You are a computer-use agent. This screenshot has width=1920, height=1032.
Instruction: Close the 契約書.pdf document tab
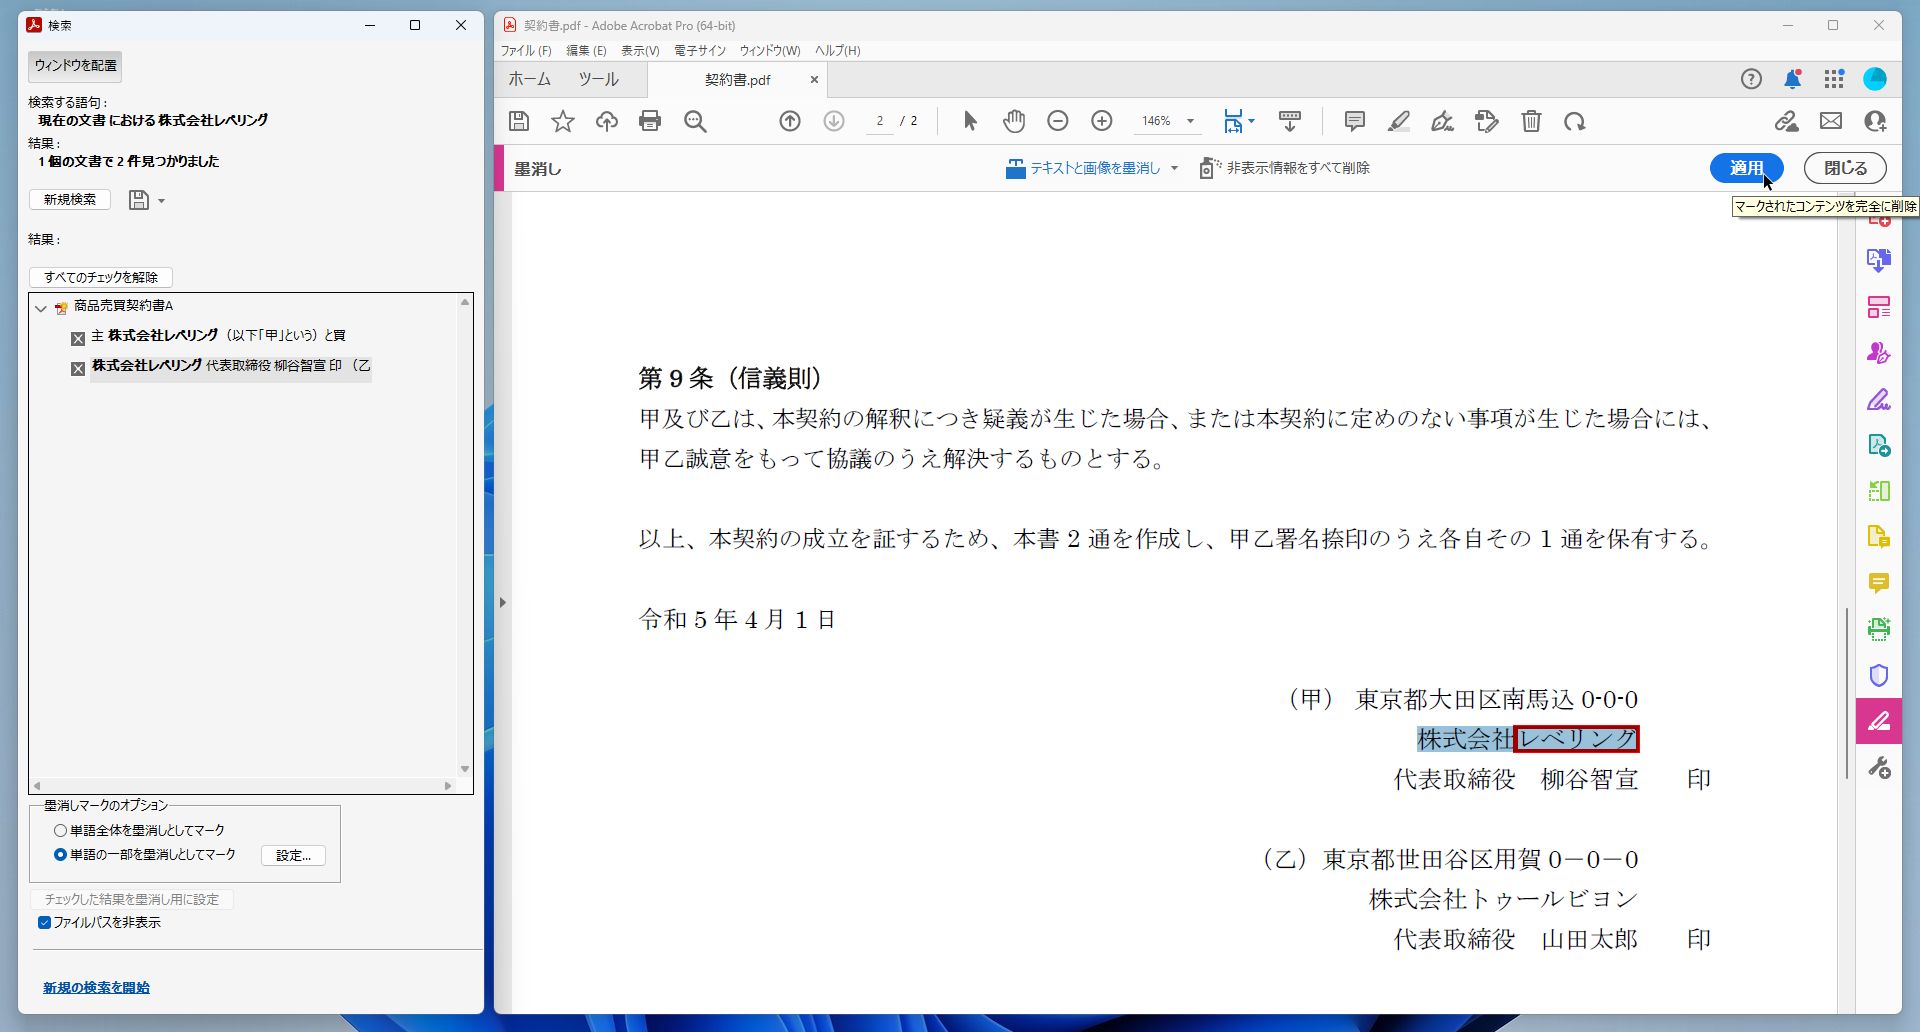tap(814, 80)
